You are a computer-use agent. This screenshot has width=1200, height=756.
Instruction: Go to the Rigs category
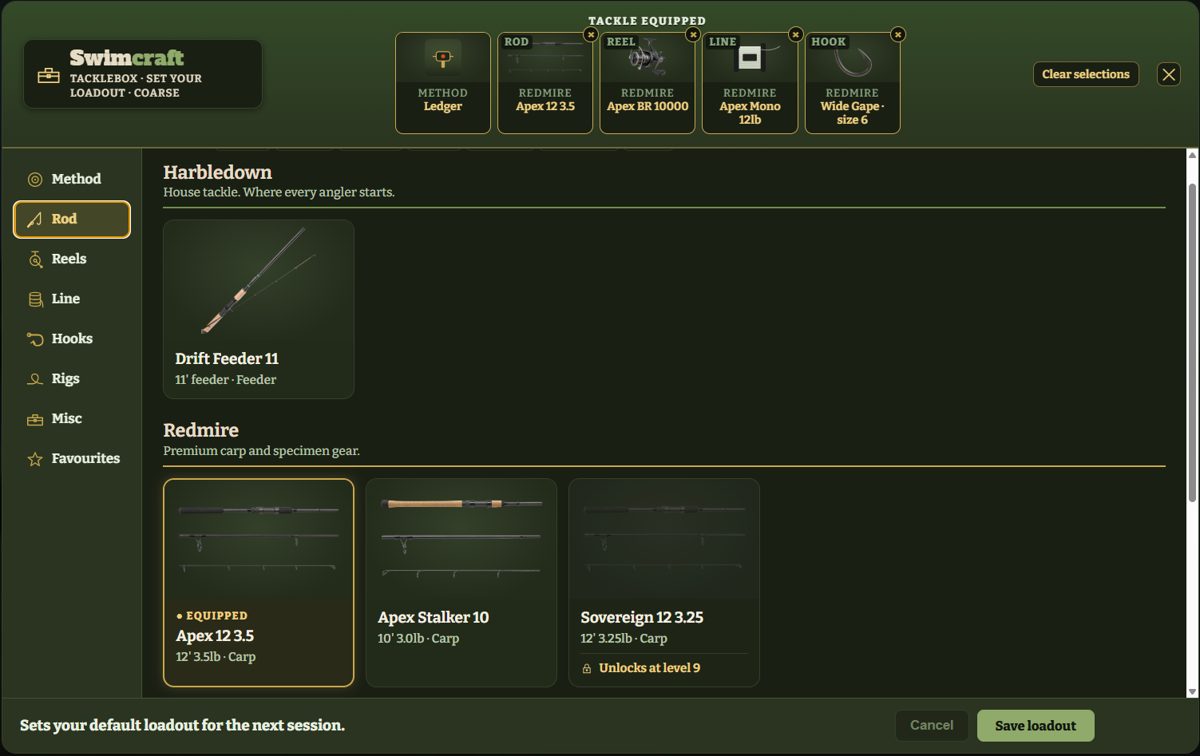72,379
